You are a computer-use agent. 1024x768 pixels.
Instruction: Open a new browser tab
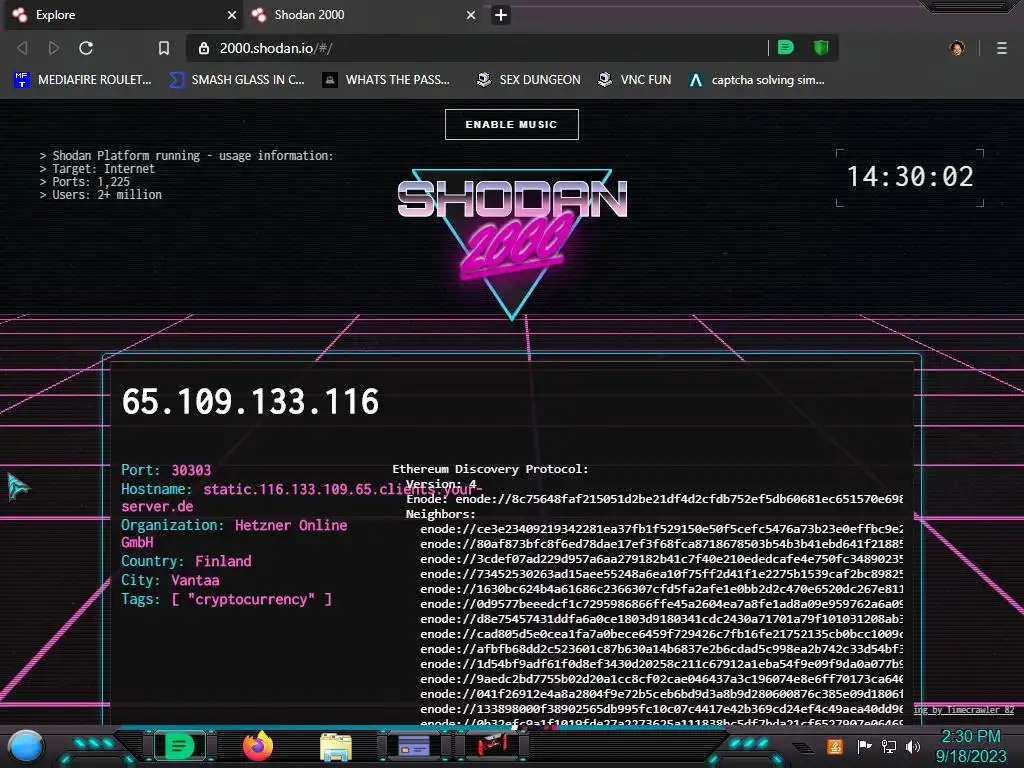(501, 15)
